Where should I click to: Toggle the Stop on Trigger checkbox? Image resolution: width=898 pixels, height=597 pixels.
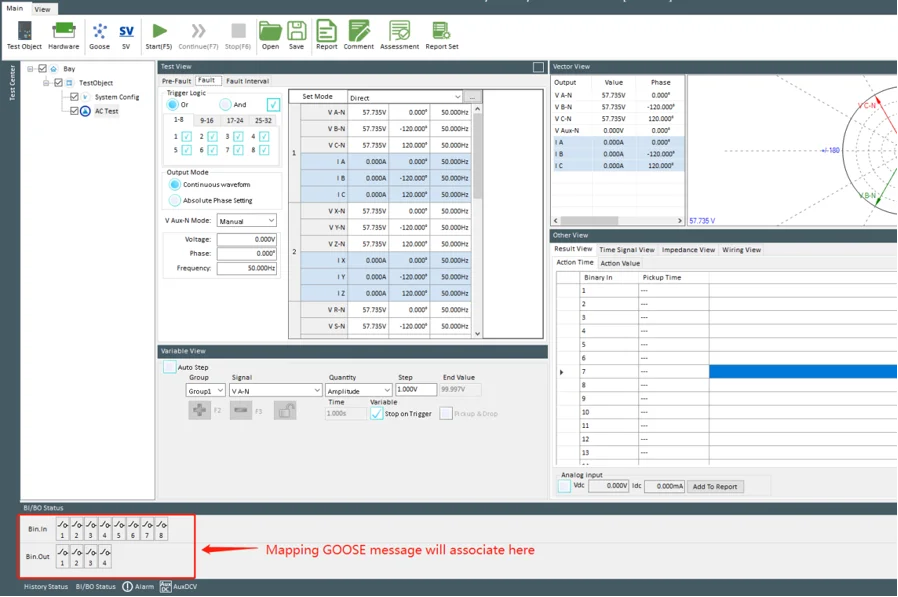(376, 414)
